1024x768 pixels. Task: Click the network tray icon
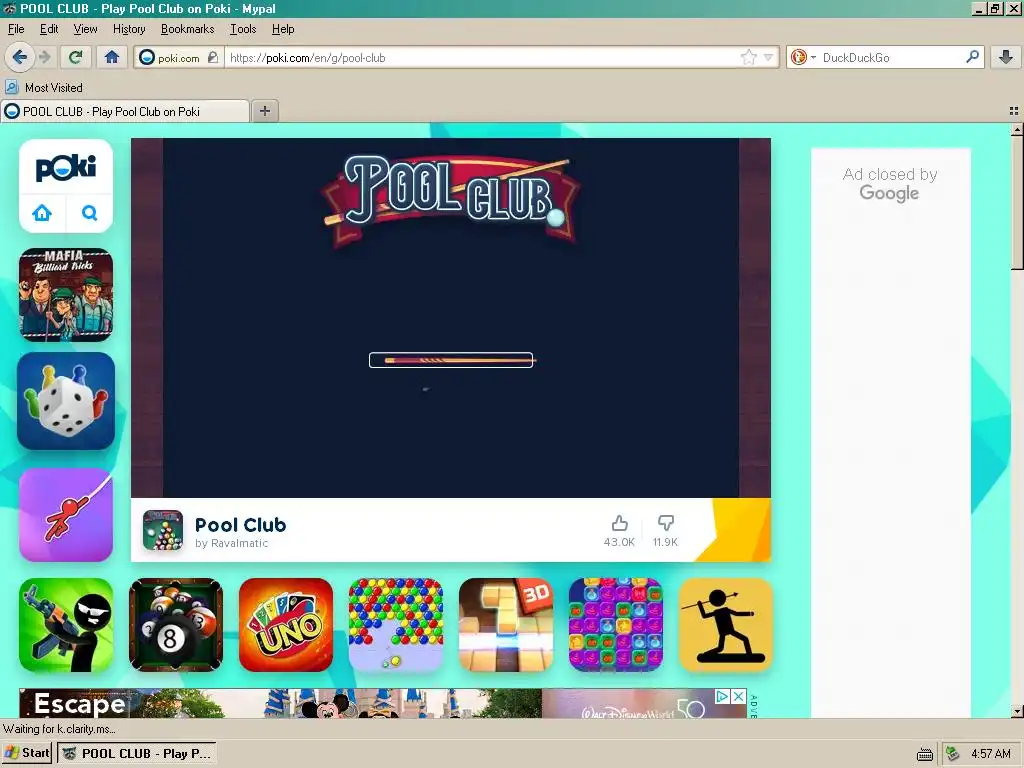pos(953,754)
